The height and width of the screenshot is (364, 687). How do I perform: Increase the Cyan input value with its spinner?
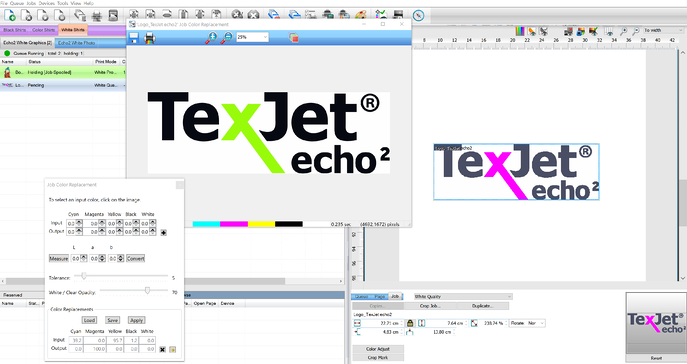click(x=79, y=222)
